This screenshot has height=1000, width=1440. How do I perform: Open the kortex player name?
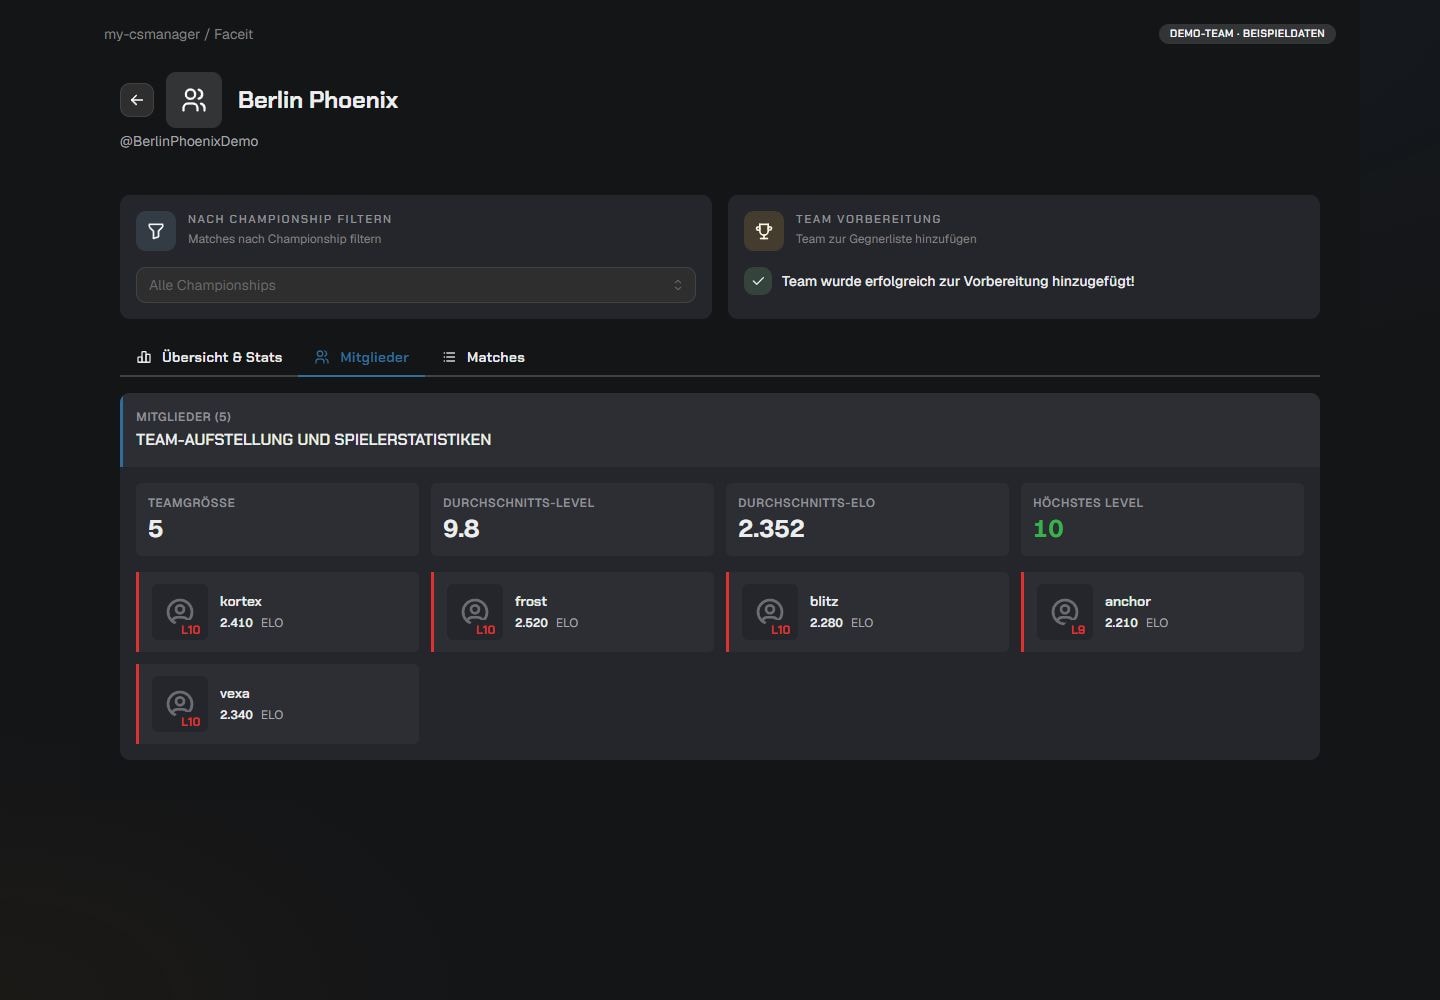point(241,601)
